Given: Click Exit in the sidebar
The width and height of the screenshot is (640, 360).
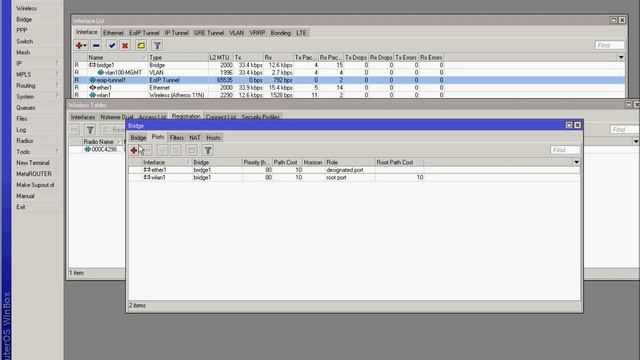Looking at the screenshot, I should point(21,207).
